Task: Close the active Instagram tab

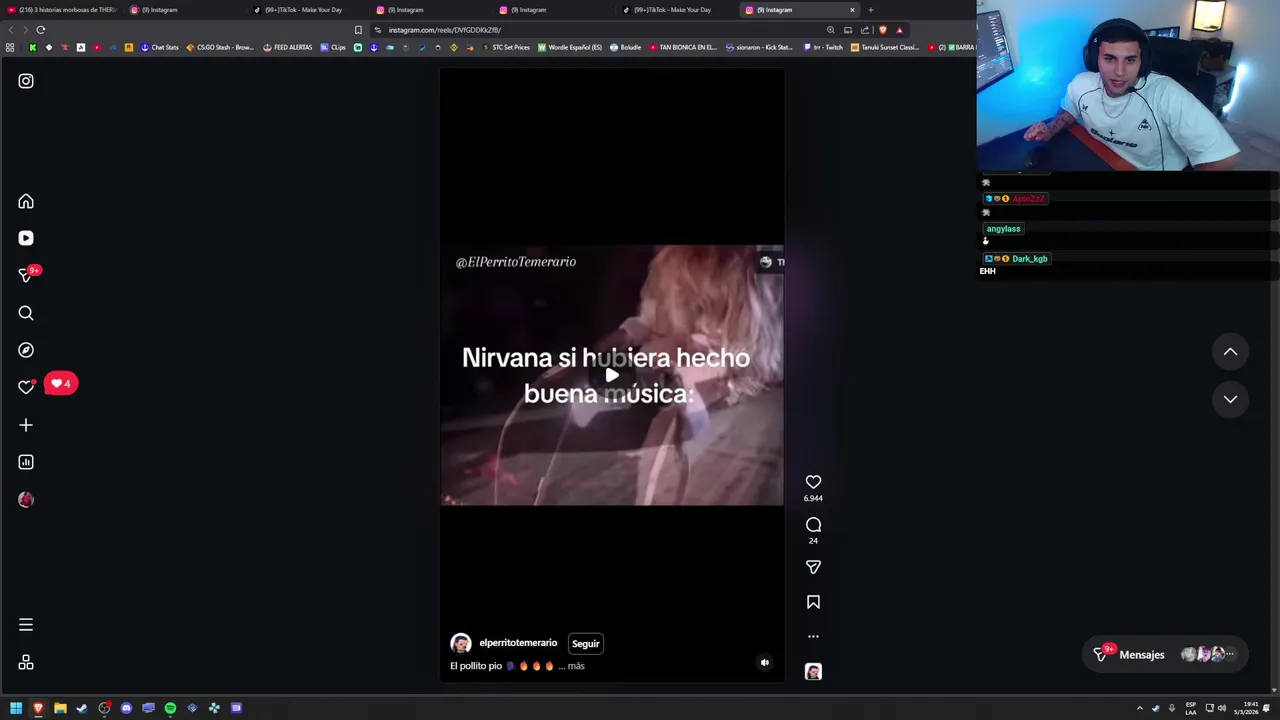Action: click(852, 10)
